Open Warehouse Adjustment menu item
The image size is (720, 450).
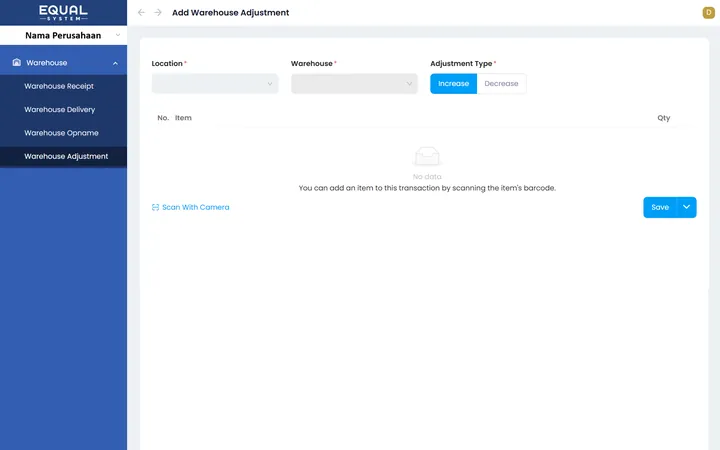[x=63, y=157]
